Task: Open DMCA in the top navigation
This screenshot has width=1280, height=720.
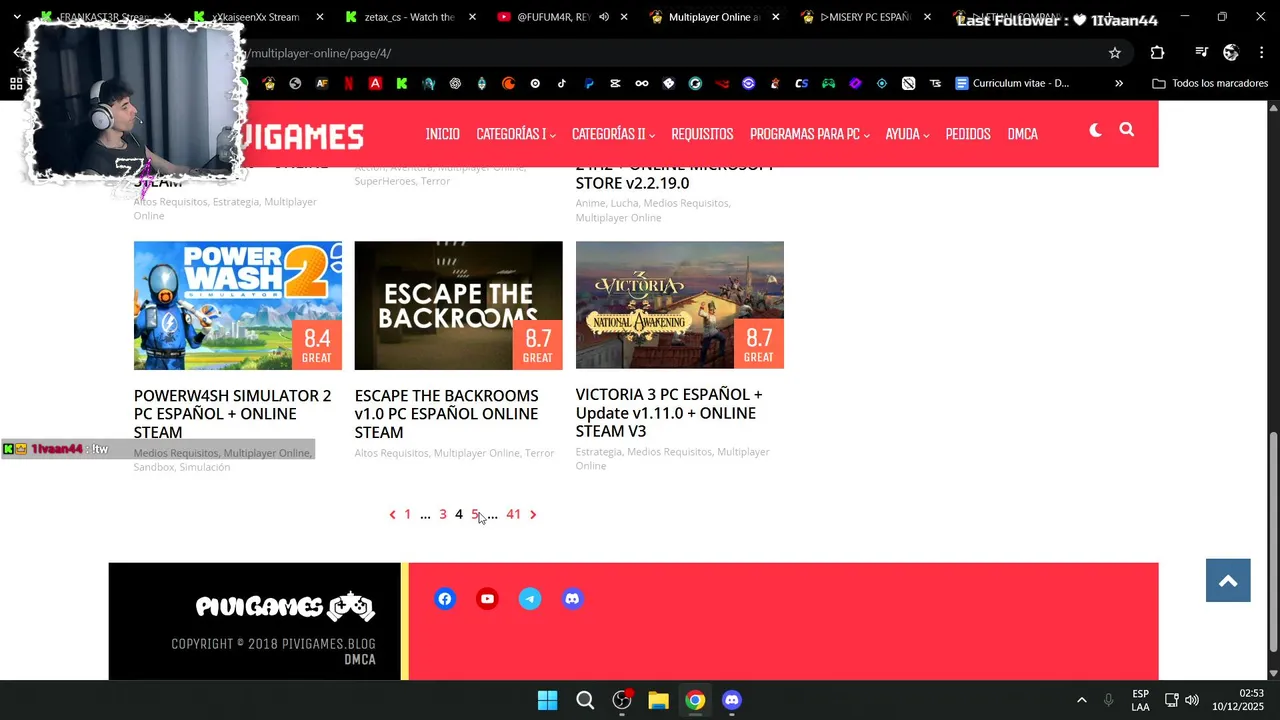Action: [x=1022, y=134]
